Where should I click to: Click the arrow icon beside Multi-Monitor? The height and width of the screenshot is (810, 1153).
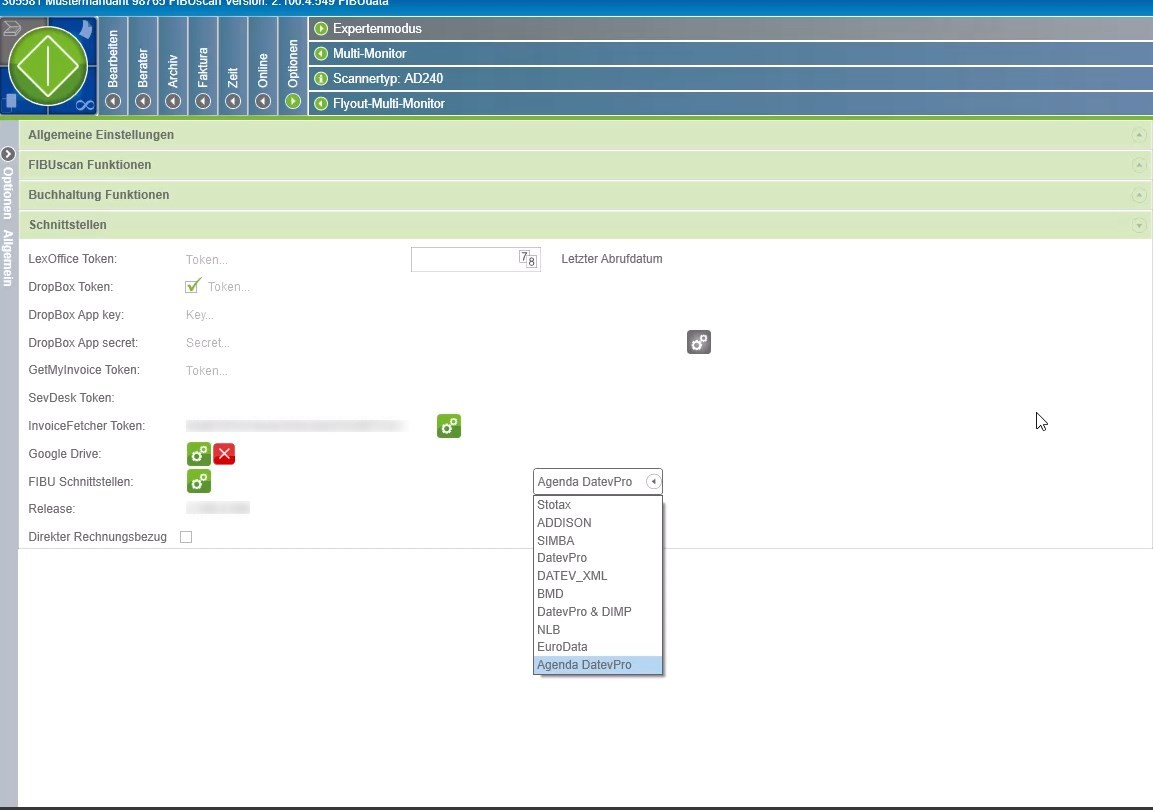click(321, 53)
